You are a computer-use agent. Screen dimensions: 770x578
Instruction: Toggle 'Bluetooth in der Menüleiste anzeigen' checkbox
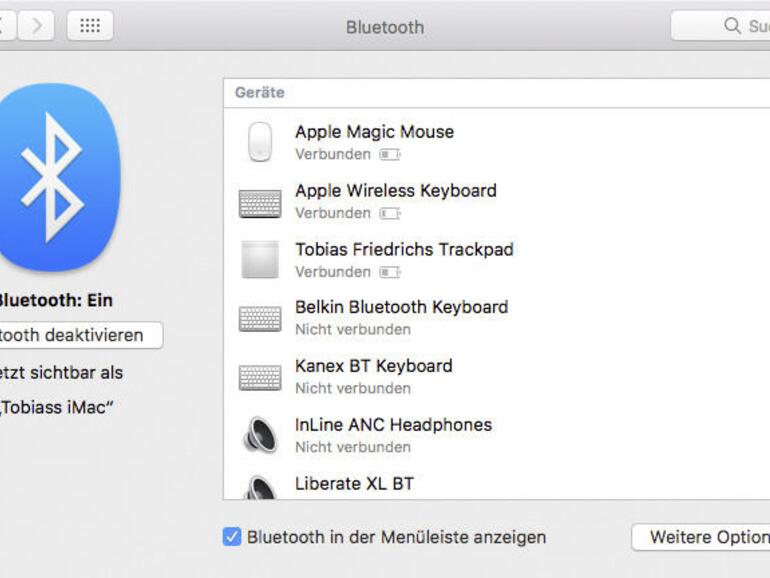[232, 537]
